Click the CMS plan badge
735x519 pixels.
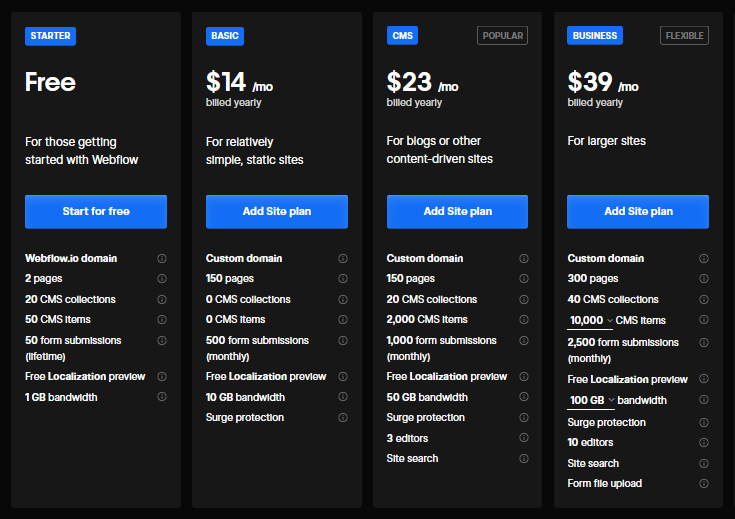pos(402,36)
